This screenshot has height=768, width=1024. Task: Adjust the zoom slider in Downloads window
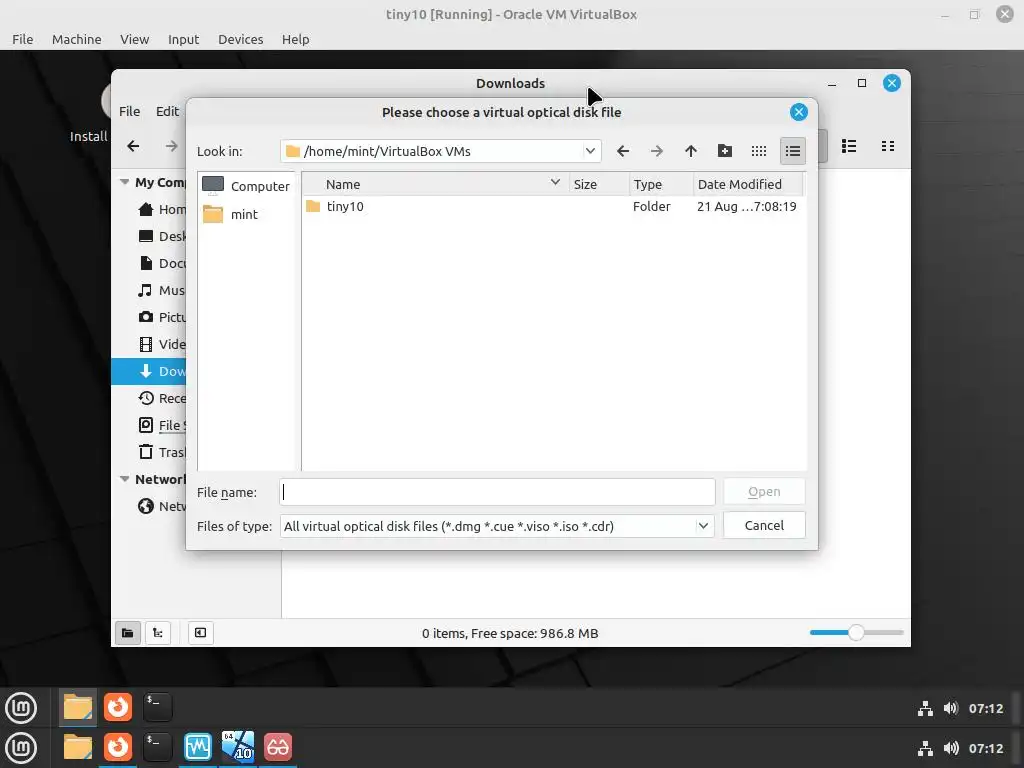[856, 632]
